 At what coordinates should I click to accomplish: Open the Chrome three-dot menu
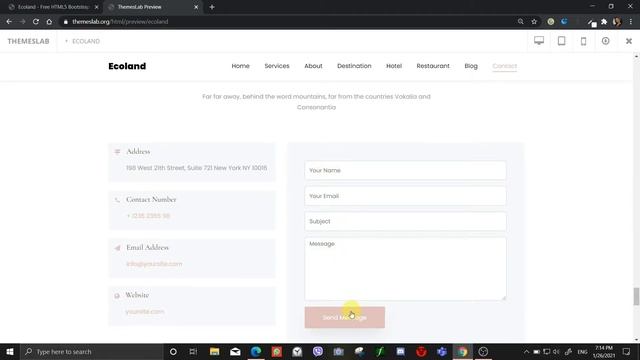point(631,22)
